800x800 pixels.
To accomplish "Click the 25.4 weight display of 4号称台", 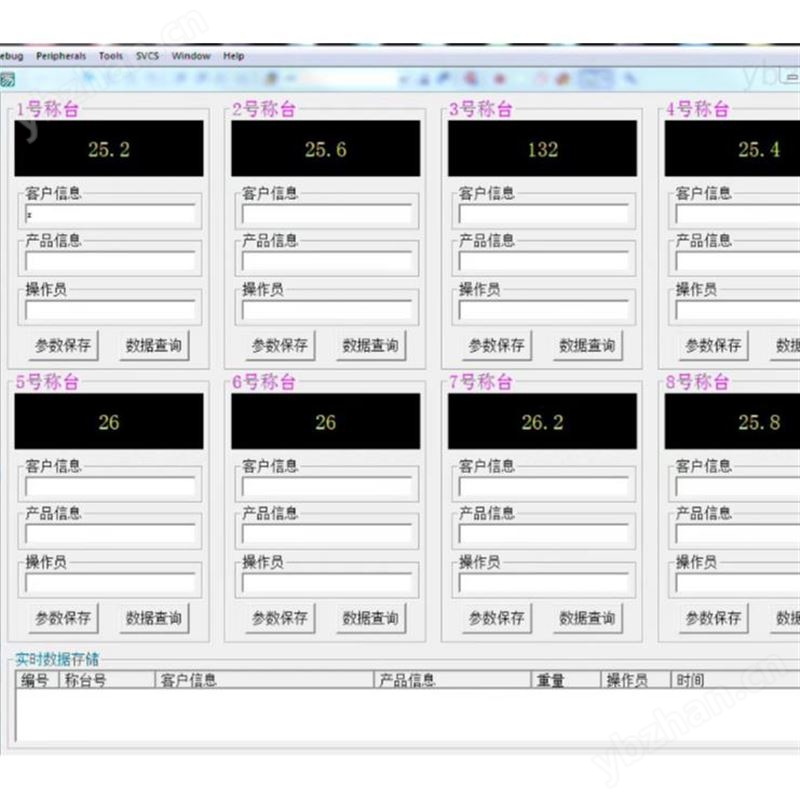I will [x=733, y=148].
